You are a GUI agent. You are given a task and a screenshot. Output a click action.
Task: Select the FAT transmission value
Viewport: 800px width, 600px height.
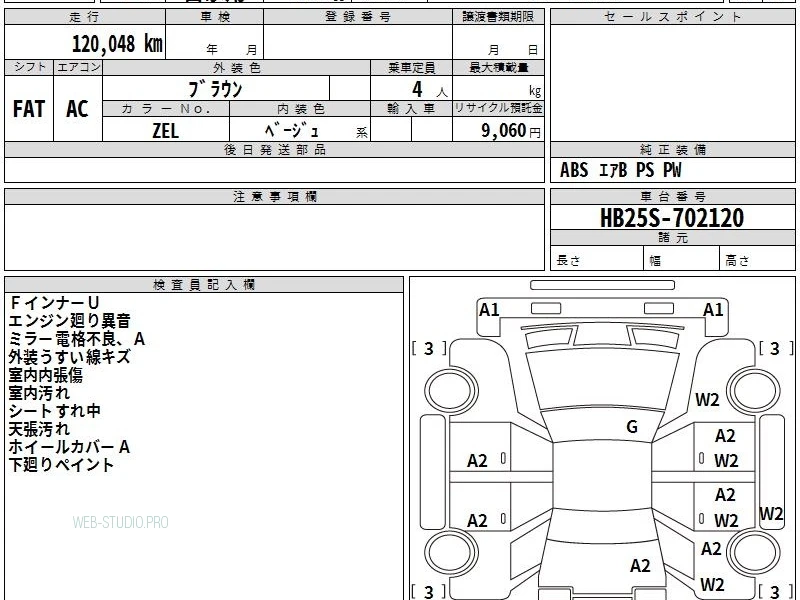click(29, 109)
